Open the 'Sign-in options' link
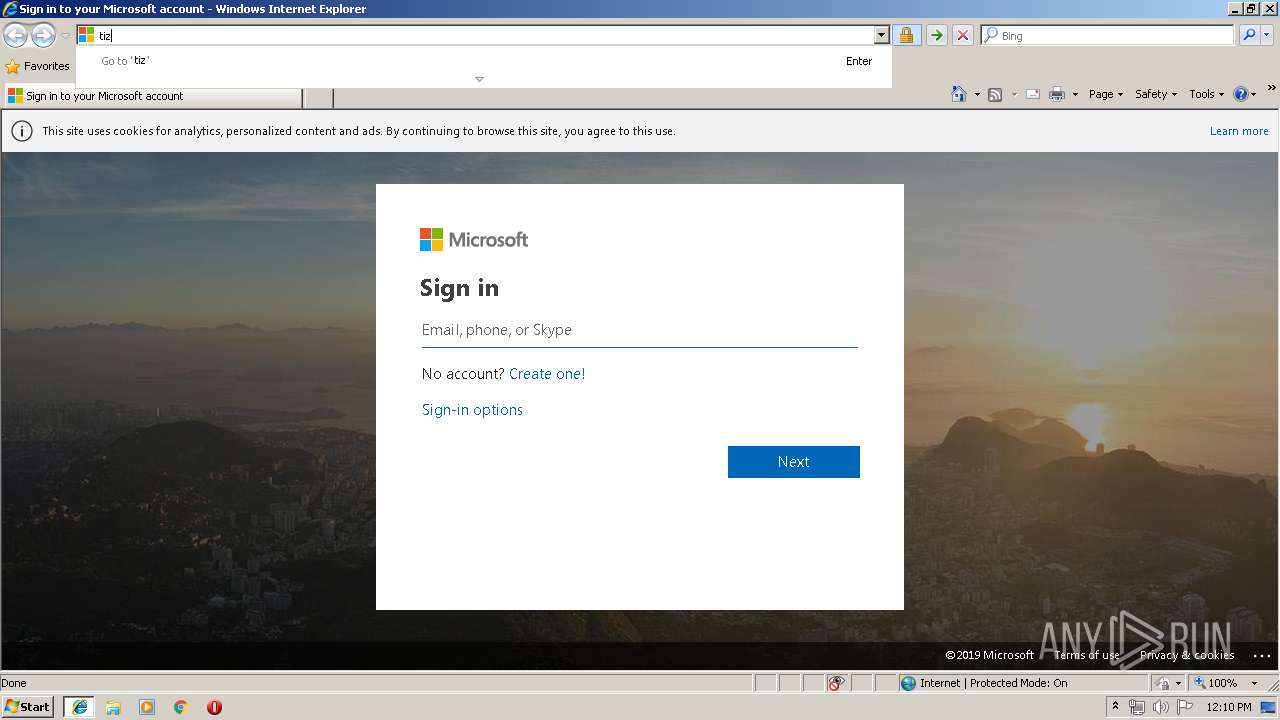Viewport: 1280px width, 720px height. [x=472, y=410]
